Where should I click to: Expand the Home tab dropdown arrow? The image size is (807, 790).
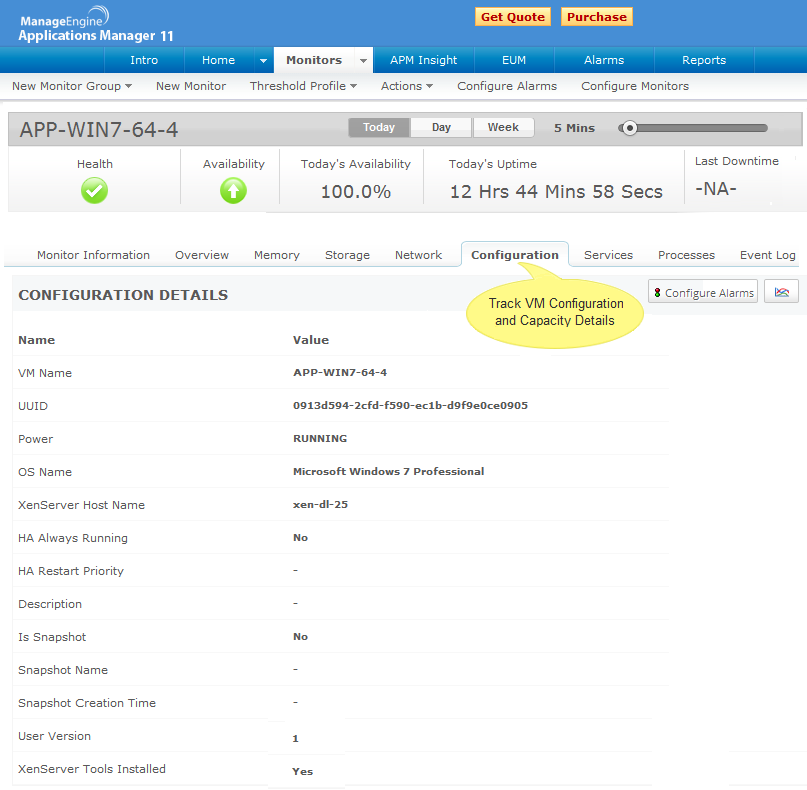tap(264, 60)
